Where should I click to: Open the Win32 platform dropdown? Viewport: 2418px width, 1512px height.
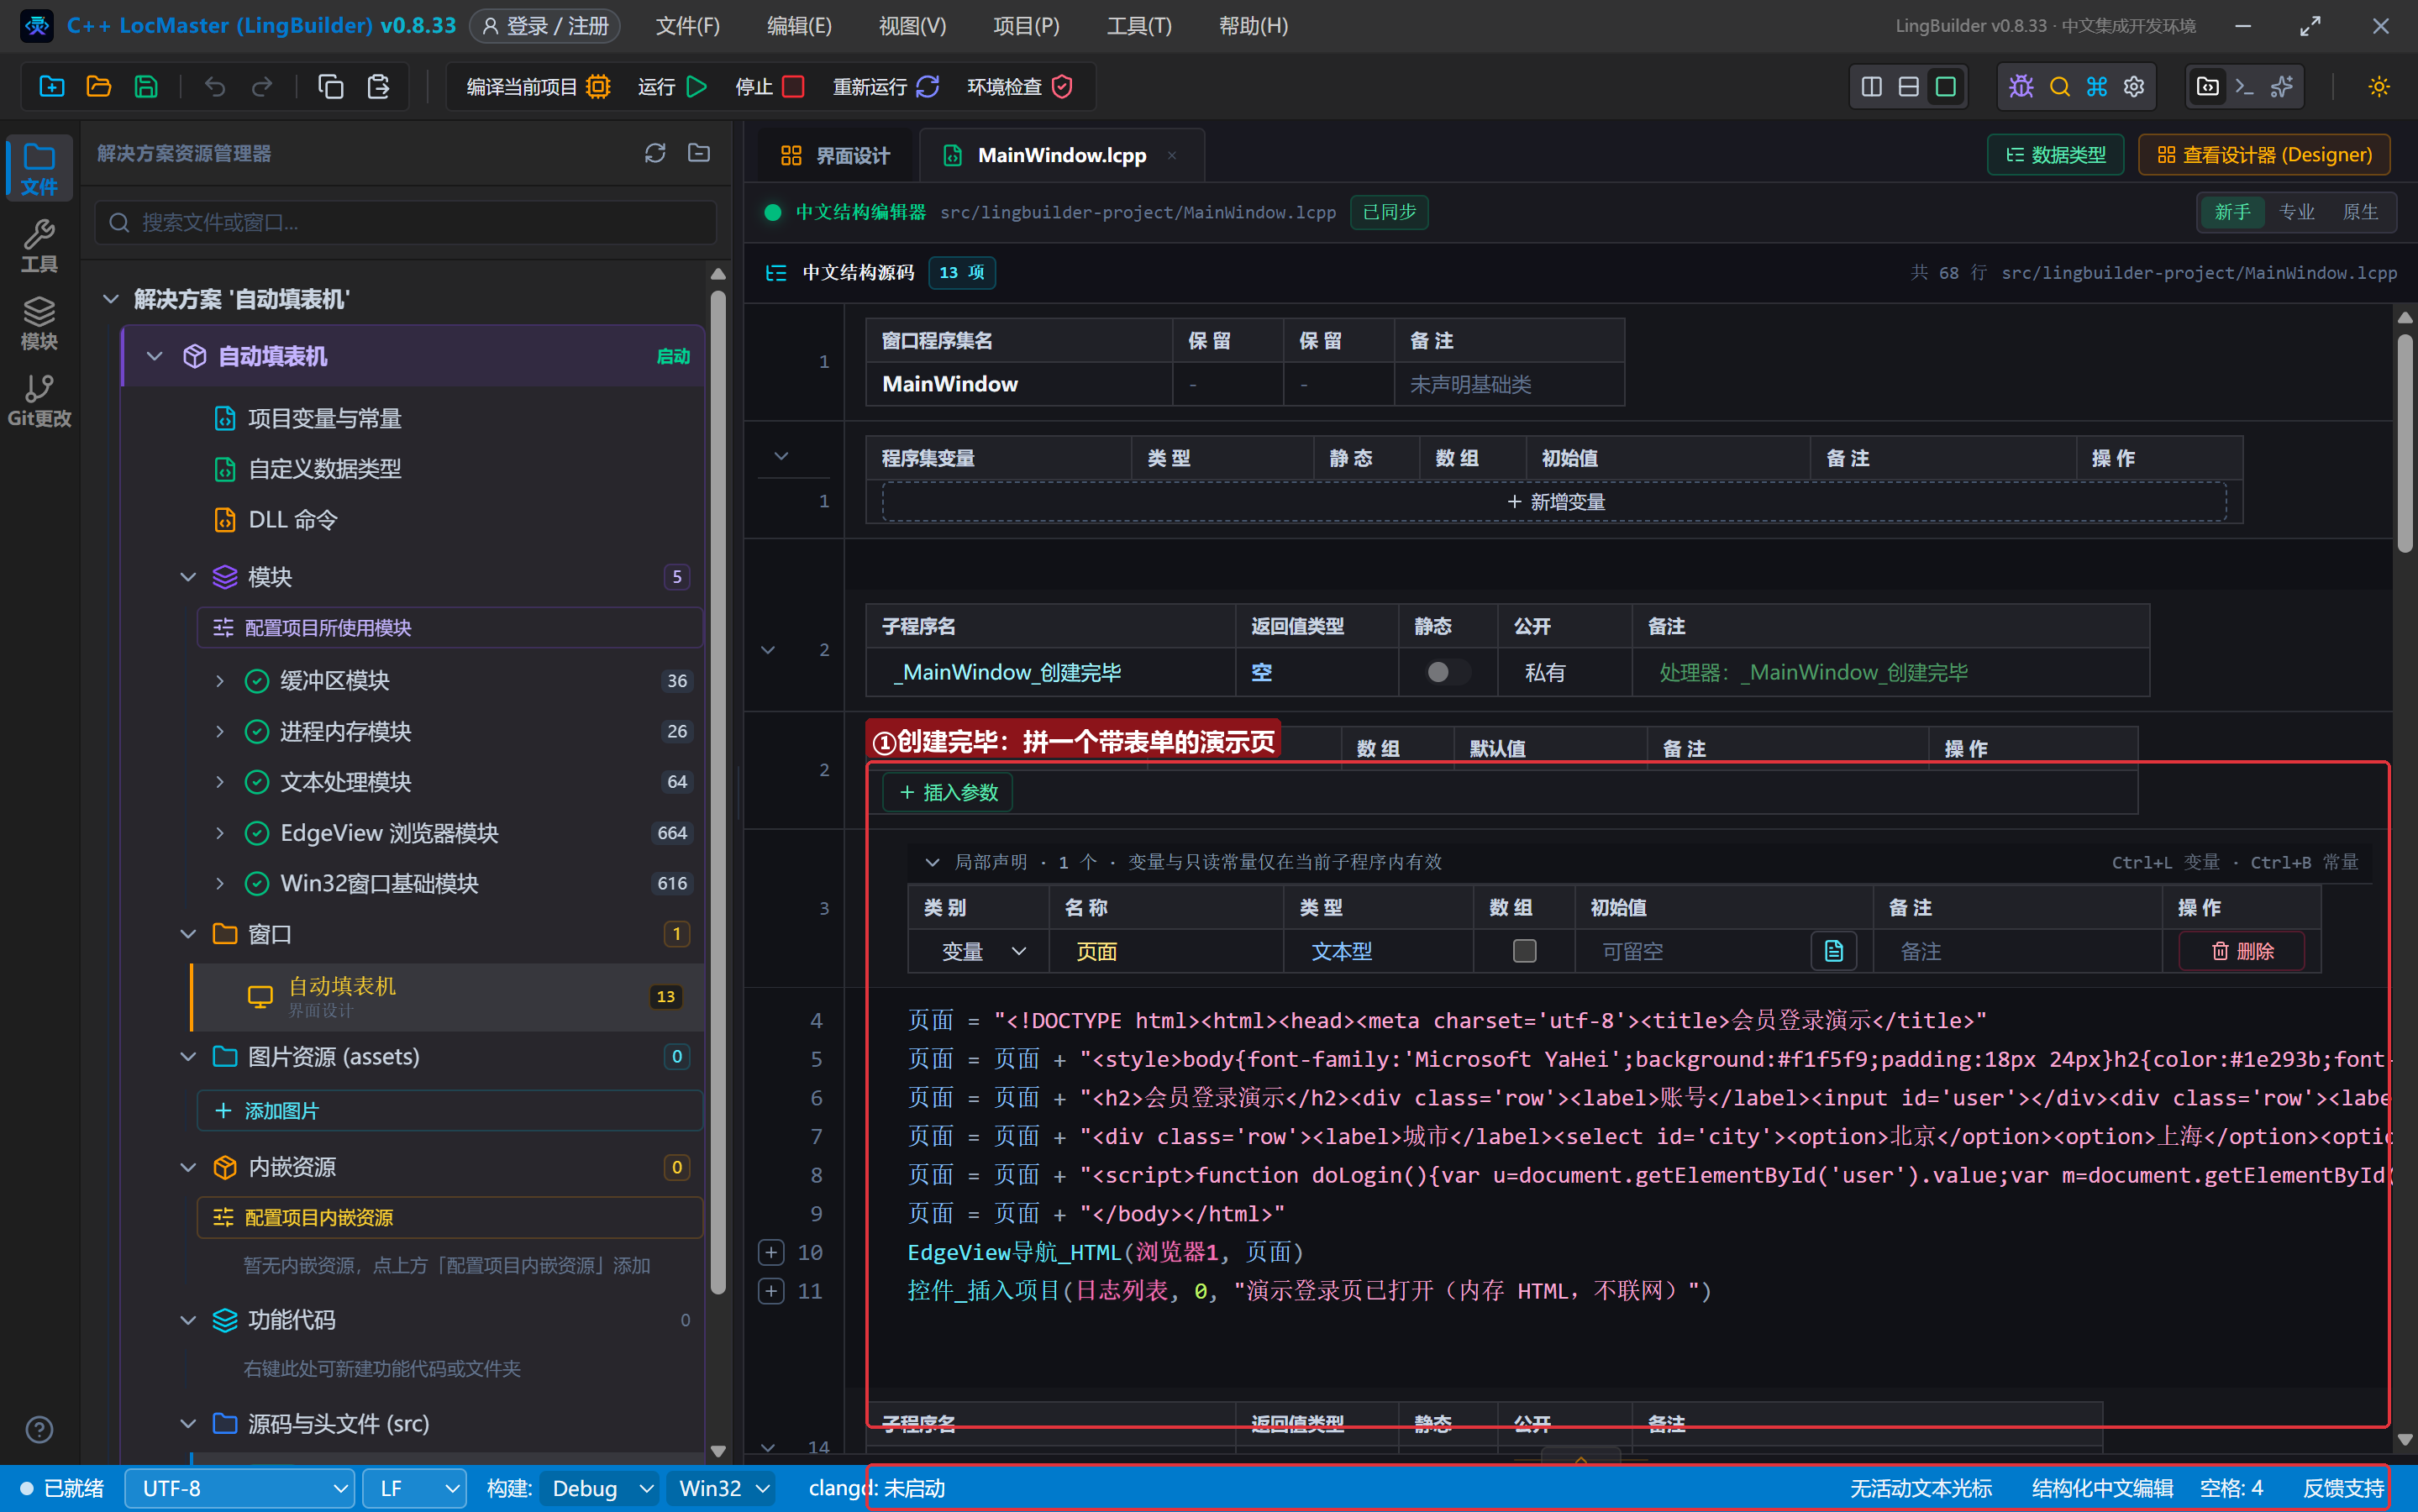coord(722,1489)
